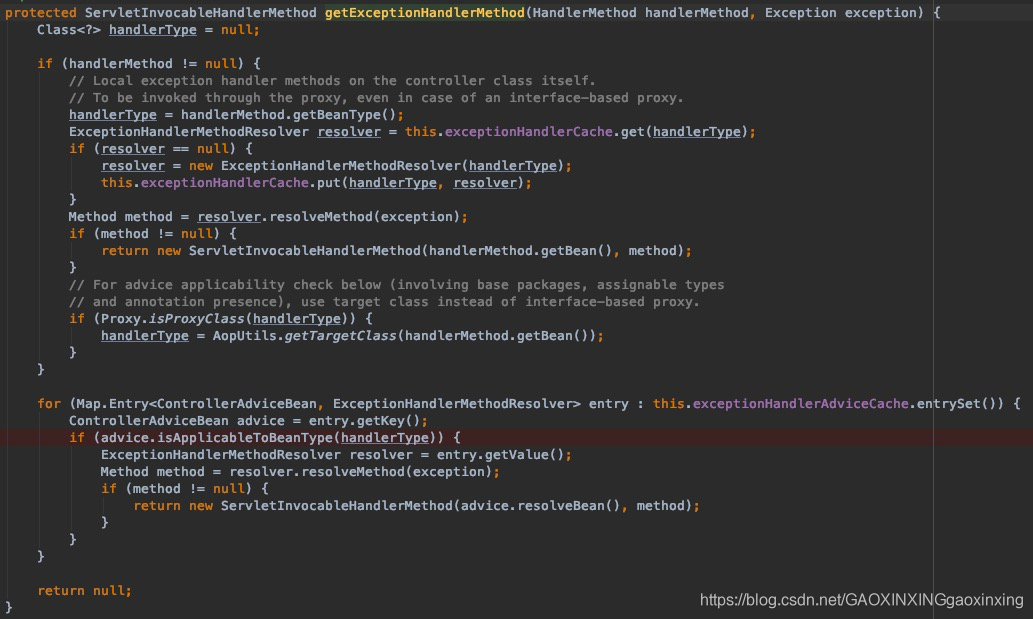Screen dimensions: 1033x619
Task: Click 'resolver' in 'if (resolver == null)'
Action: coord(132,149)
